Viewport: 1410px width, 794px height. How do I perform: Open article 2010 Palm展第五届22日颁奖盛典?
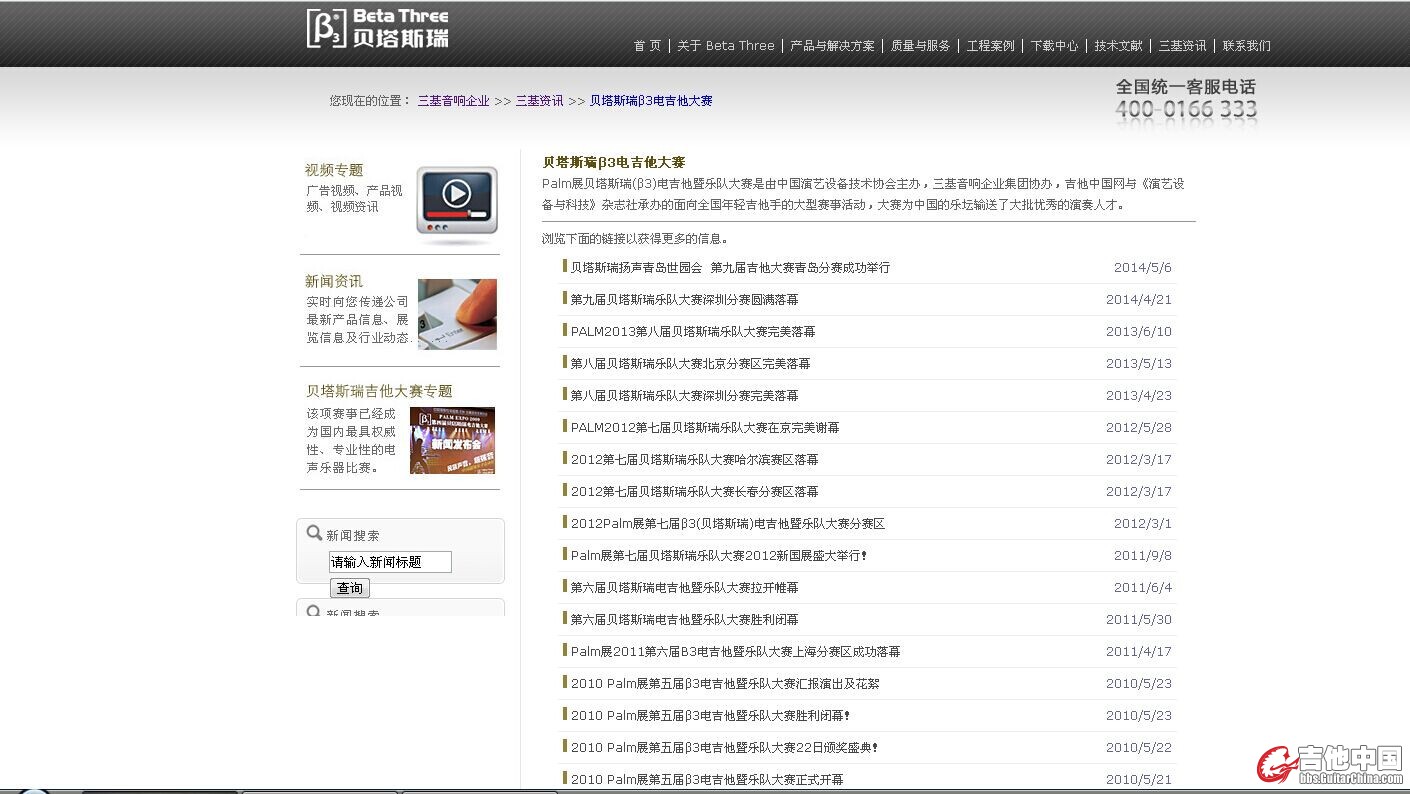click(x=725, y=748)
